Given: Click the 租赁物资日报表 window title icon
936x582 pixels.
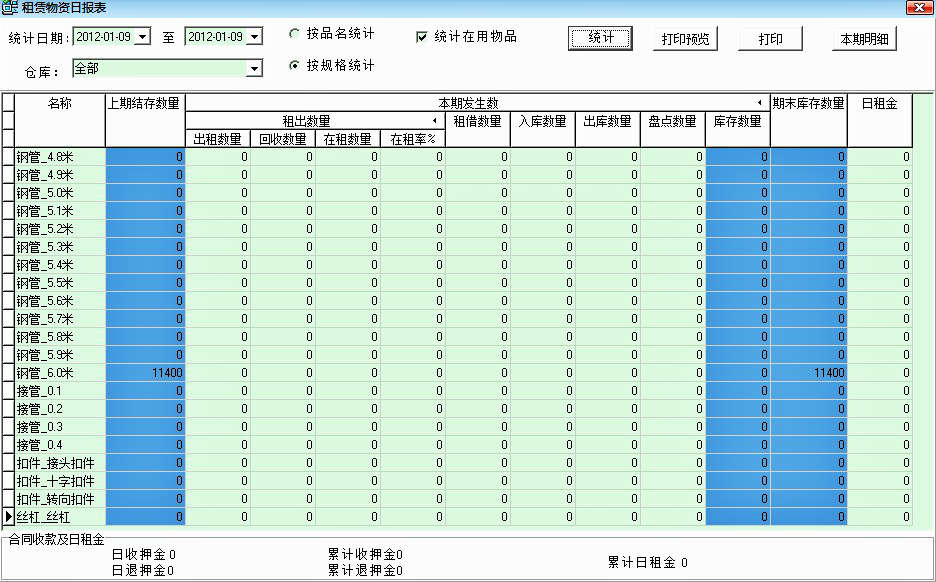Looking at the screenshot, I should pyautogui.click(x=10, y=8).
